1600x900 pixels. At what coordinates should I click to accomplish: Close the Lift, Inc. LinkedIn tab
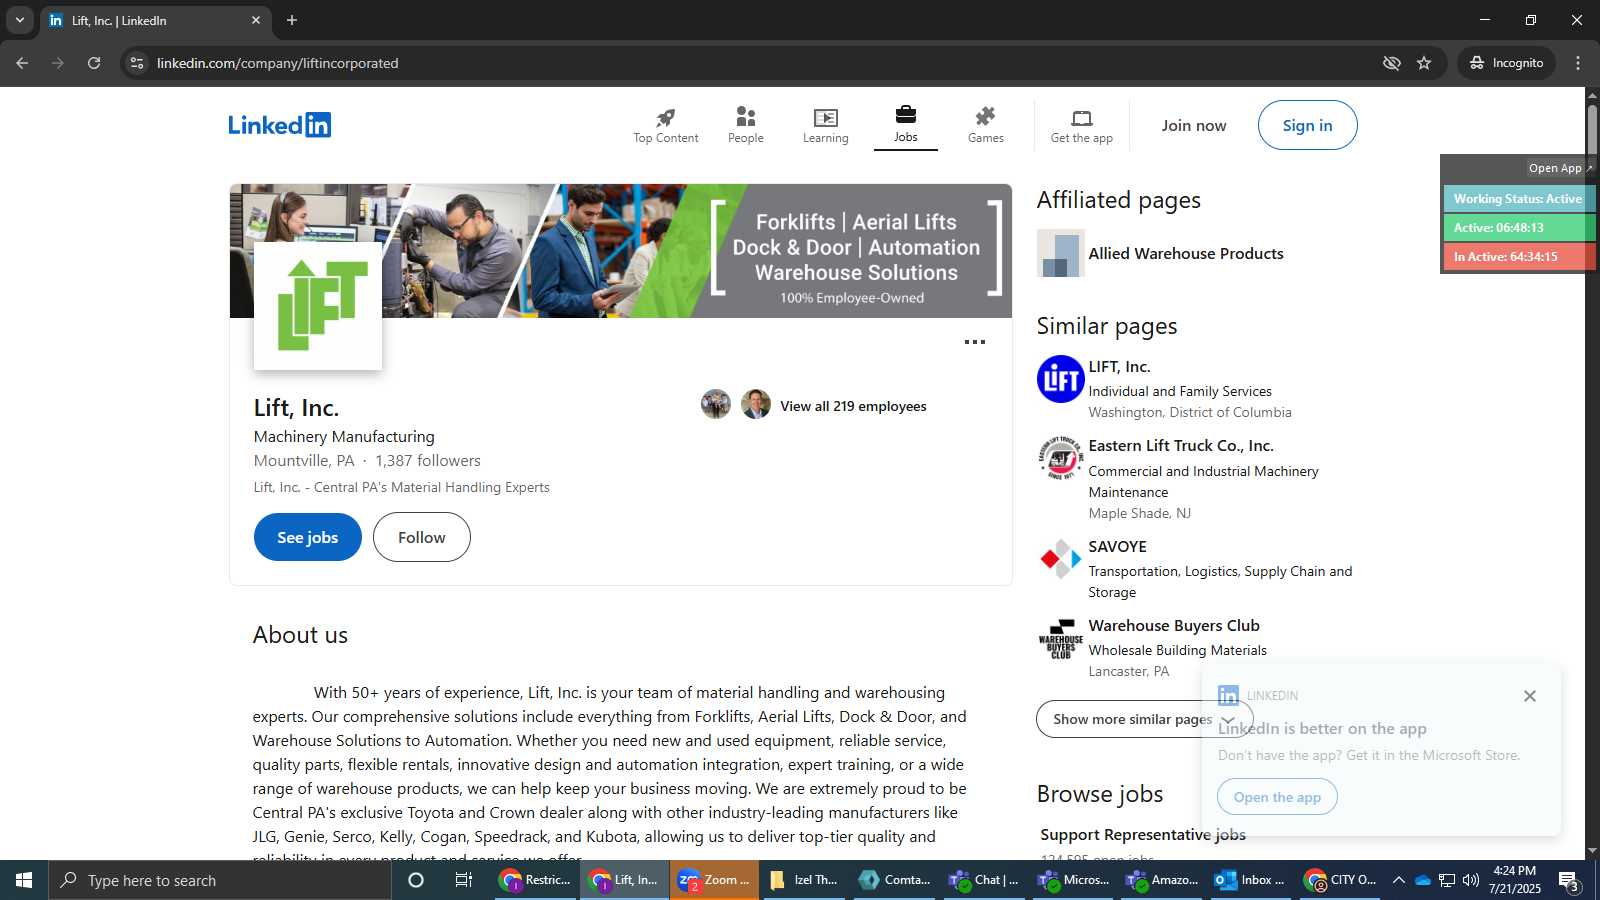256,20
